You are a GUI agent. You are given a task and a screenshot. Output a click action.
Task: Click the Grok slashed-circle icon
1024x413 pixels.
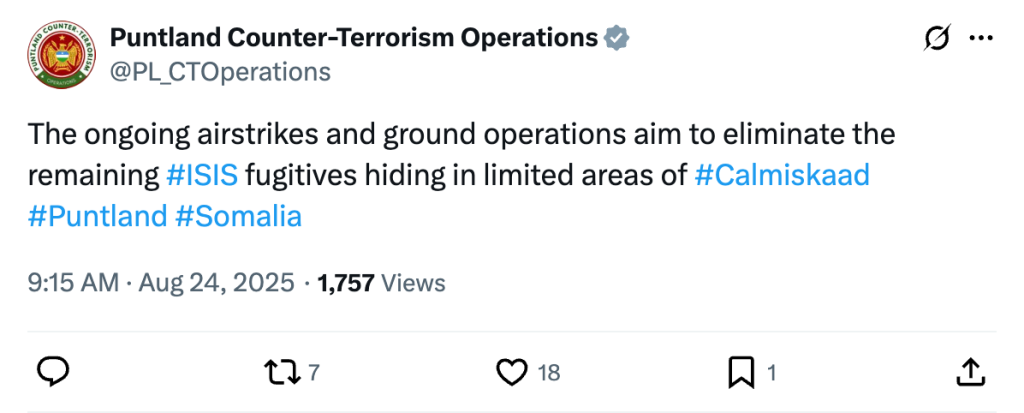(x=937, y=38)
